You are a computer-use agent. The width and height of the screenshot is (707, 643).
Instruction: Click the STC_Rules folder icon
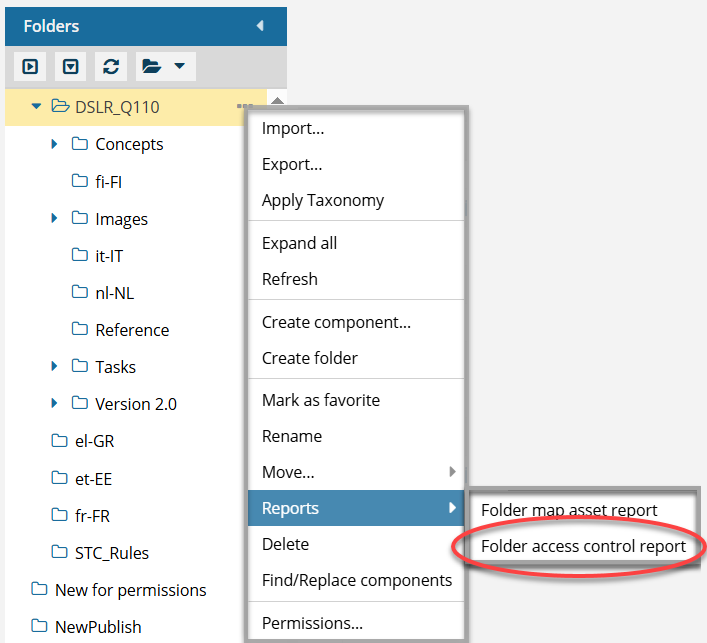tap(60, 552)
